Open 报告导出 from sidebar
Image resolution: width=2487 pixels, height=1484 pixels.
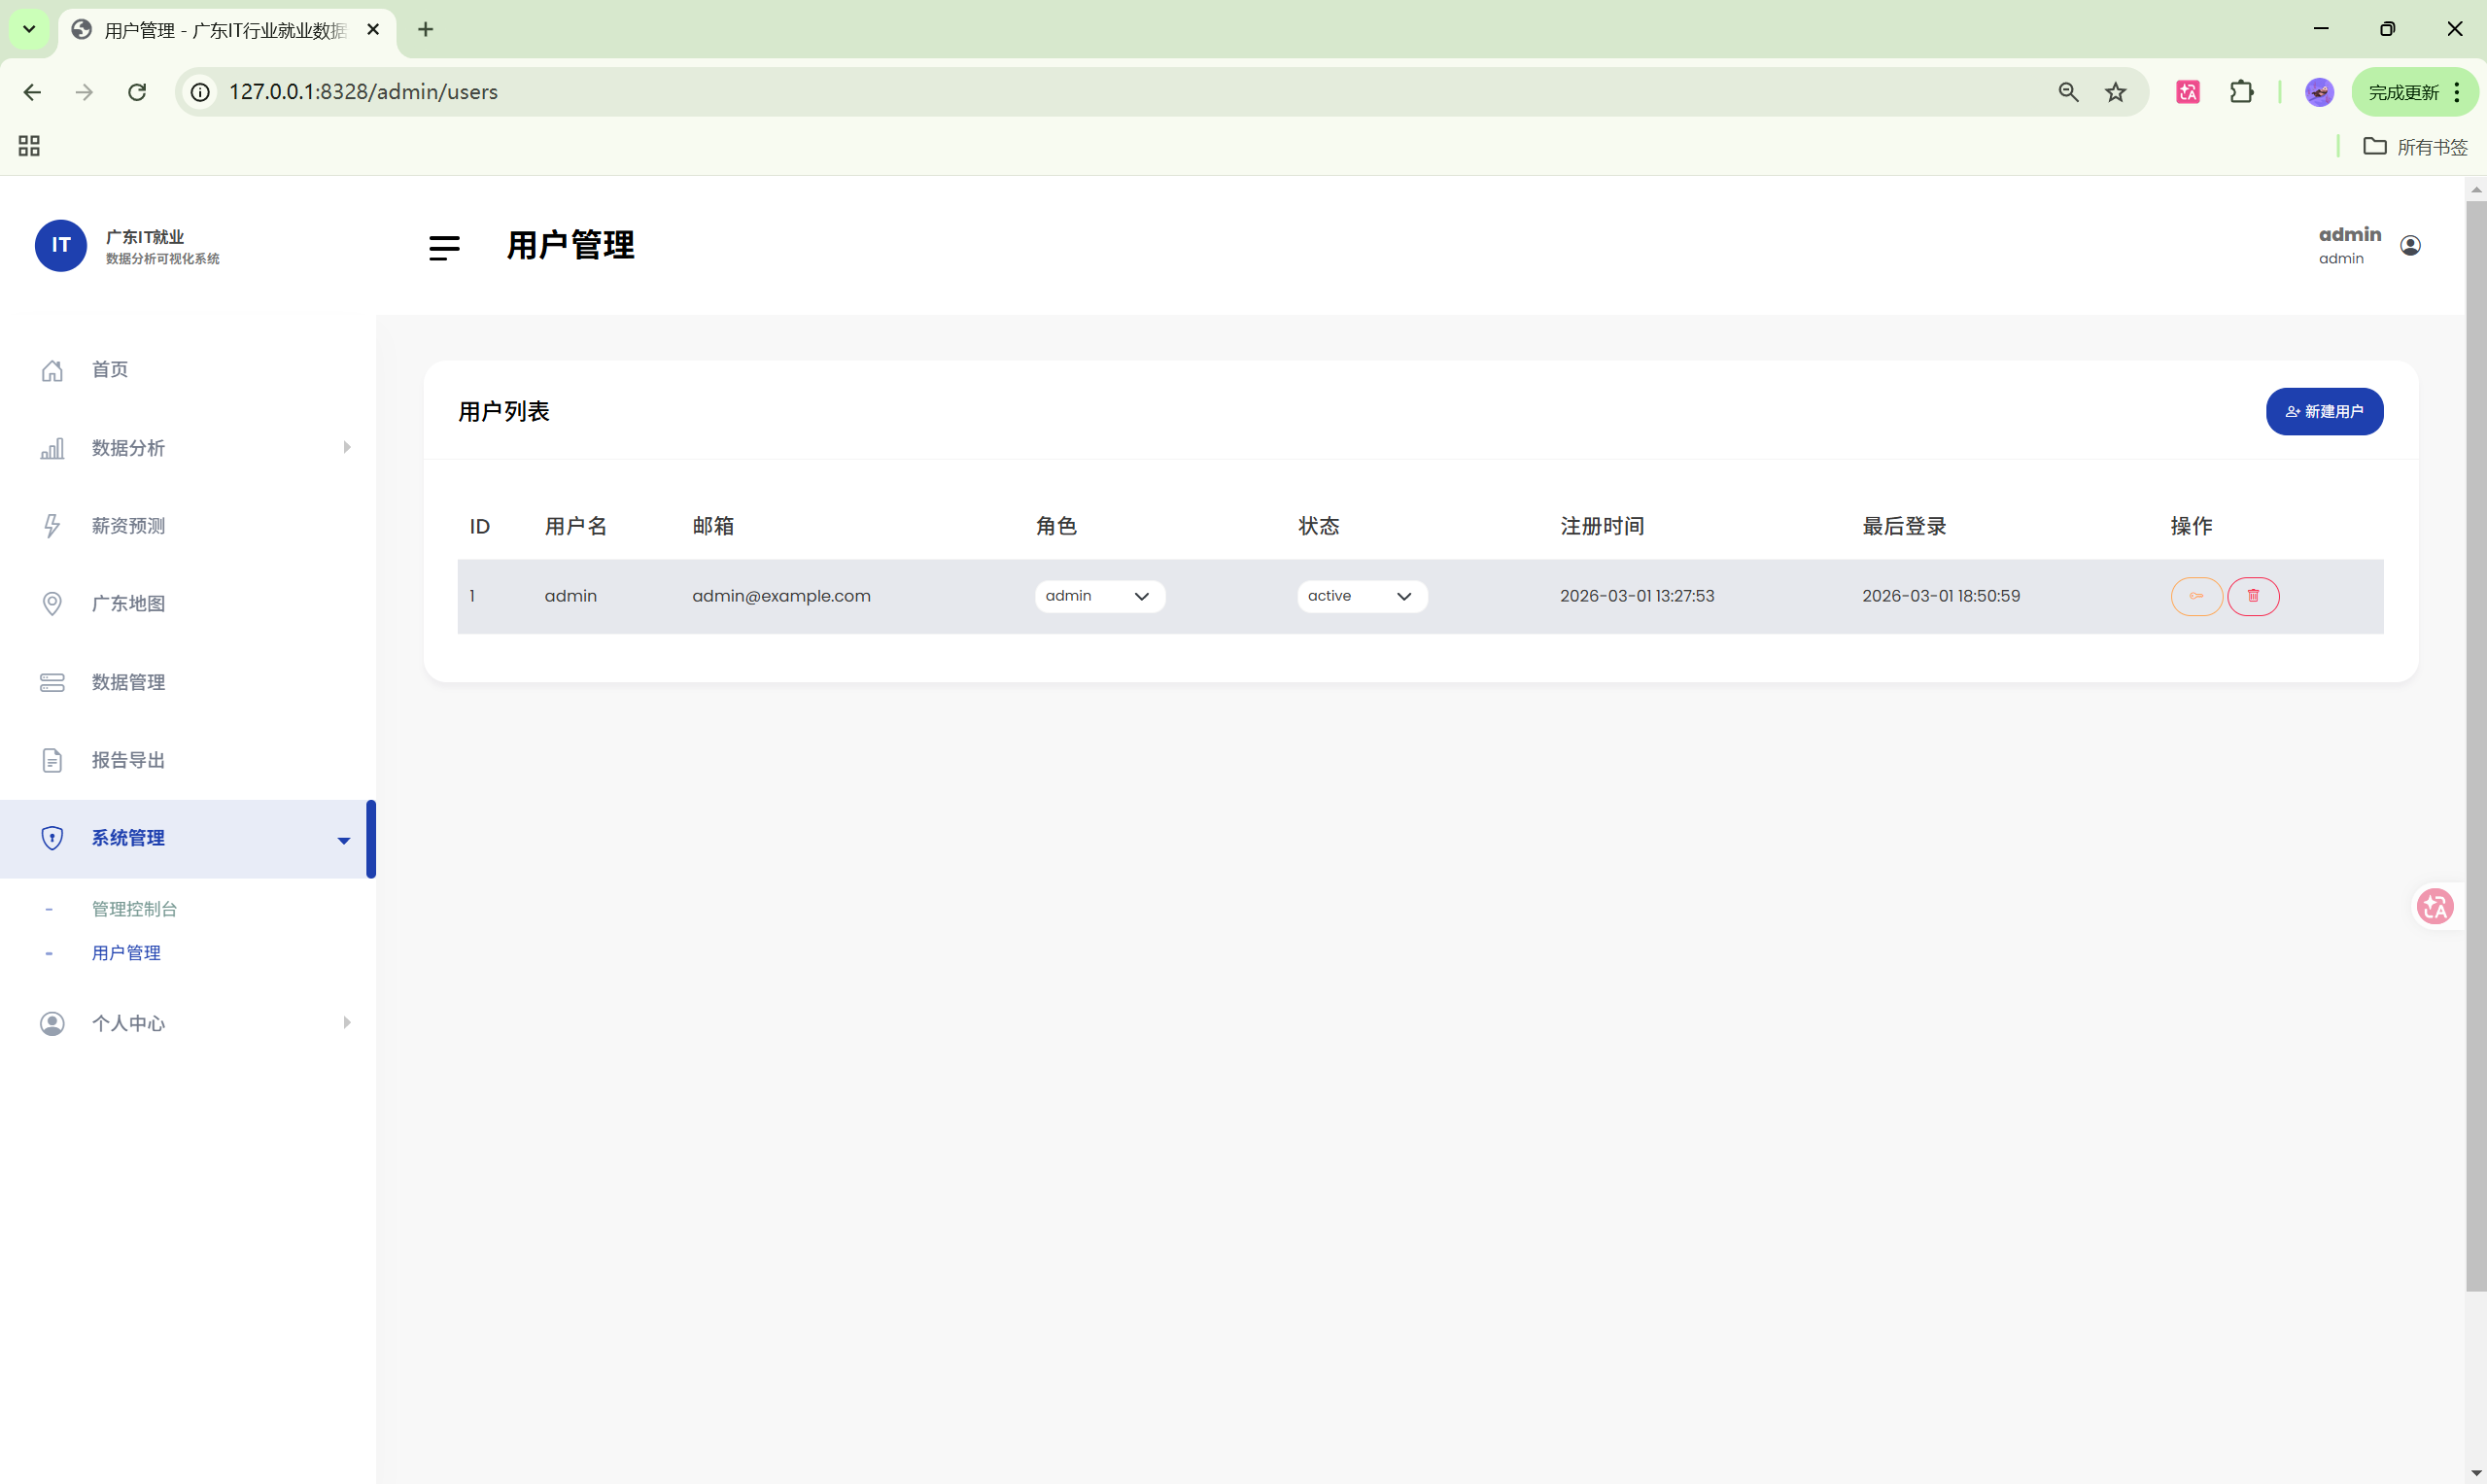point(128,760)
